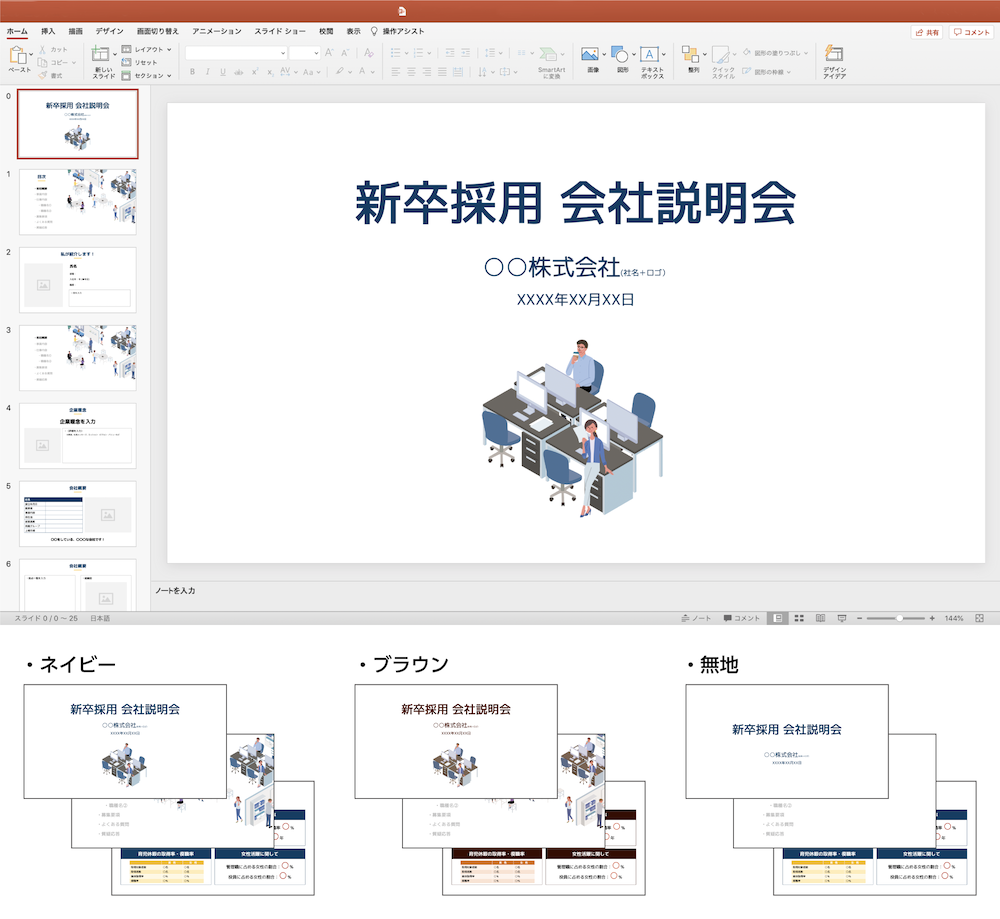This screenshot has height=919, width=1000.
Task: Click the paste (ペースト) clipboard icon
Action: pyautogui.click(x=18, y=56)
